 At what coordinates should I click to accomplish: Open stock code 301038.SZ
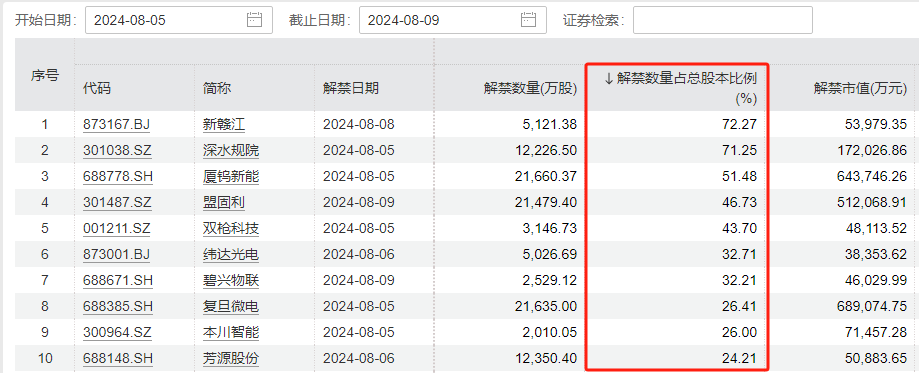[117, 150]
